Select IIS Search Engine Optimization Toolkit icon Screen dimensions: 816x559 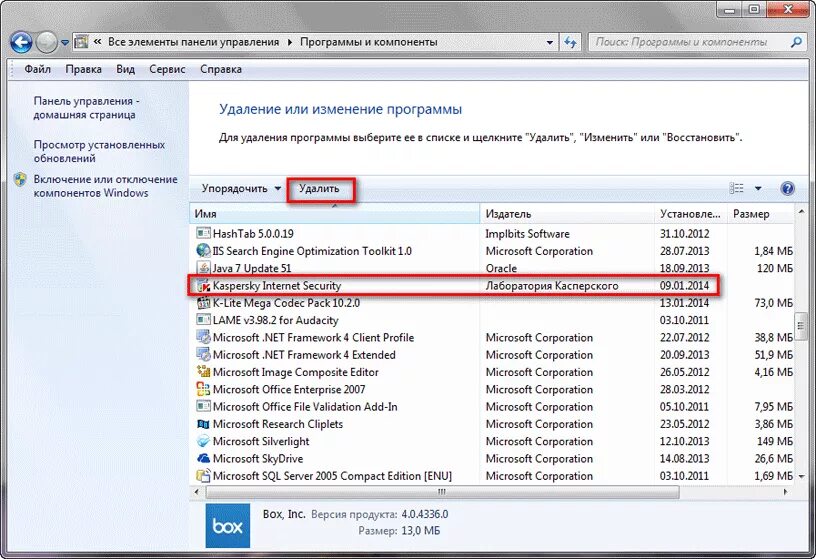[203, 251]
